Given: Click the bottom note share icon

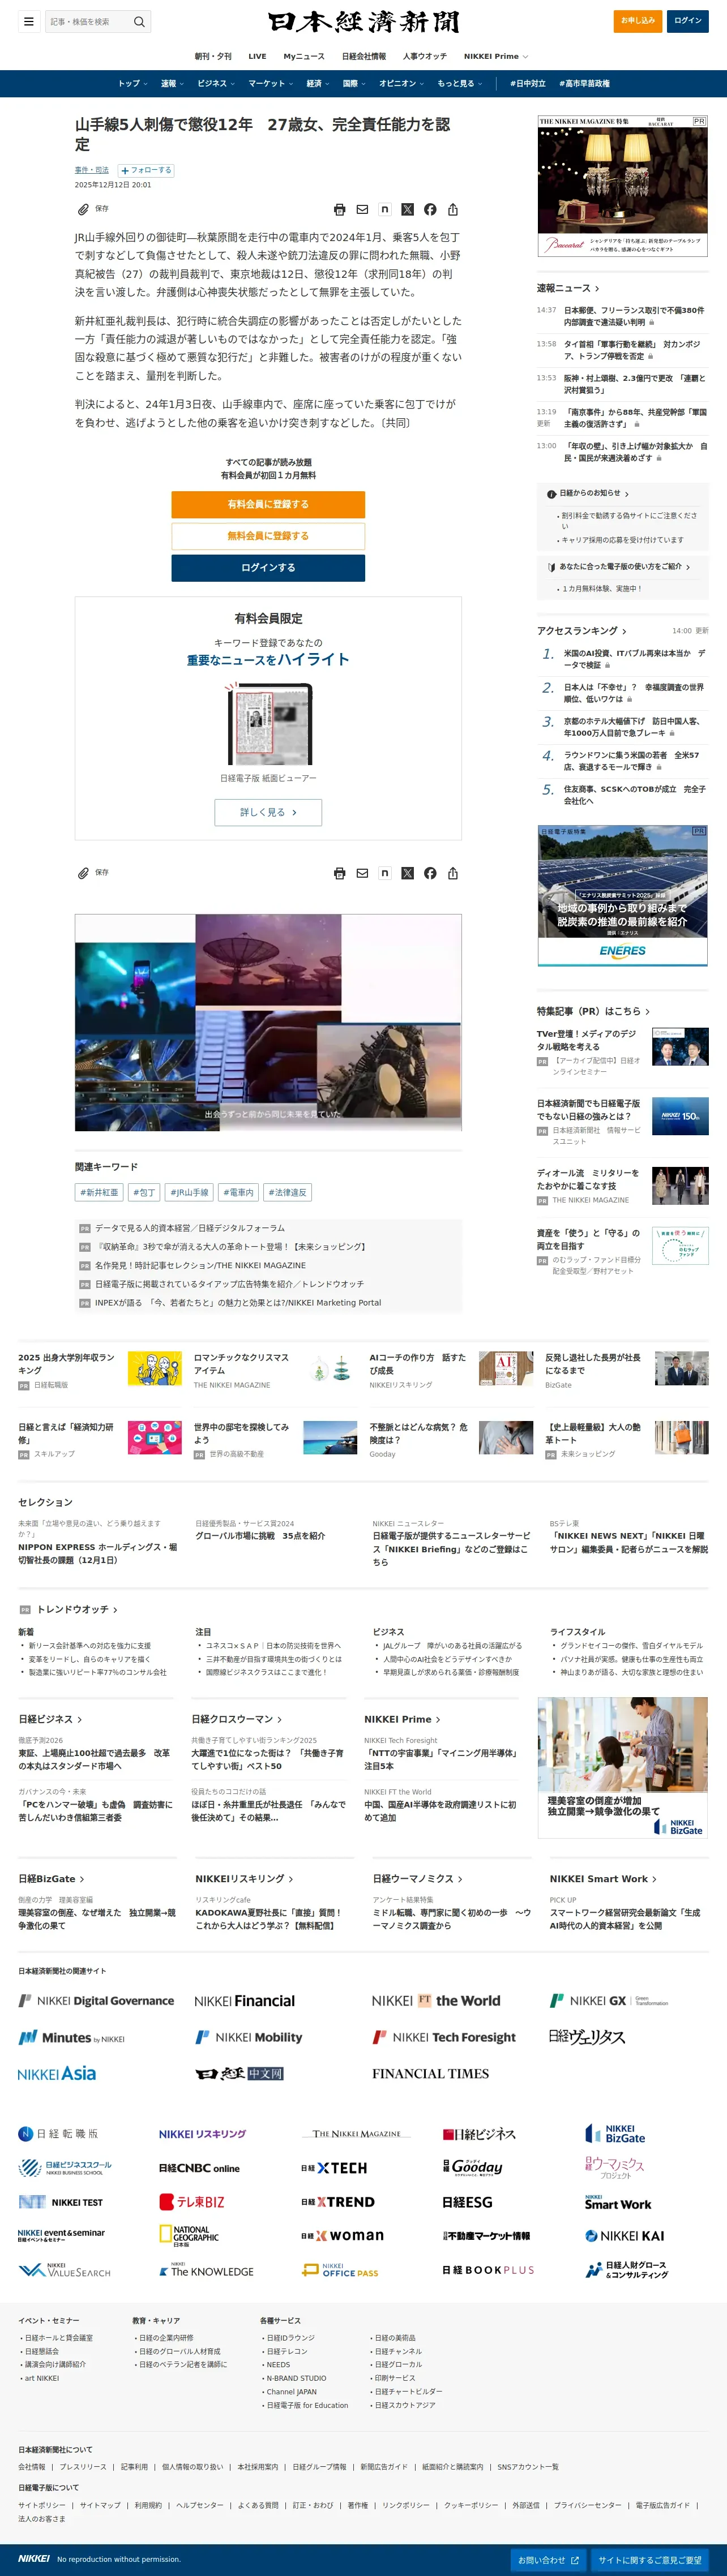Looking at the screenshot, I should [x=385, y=873].
